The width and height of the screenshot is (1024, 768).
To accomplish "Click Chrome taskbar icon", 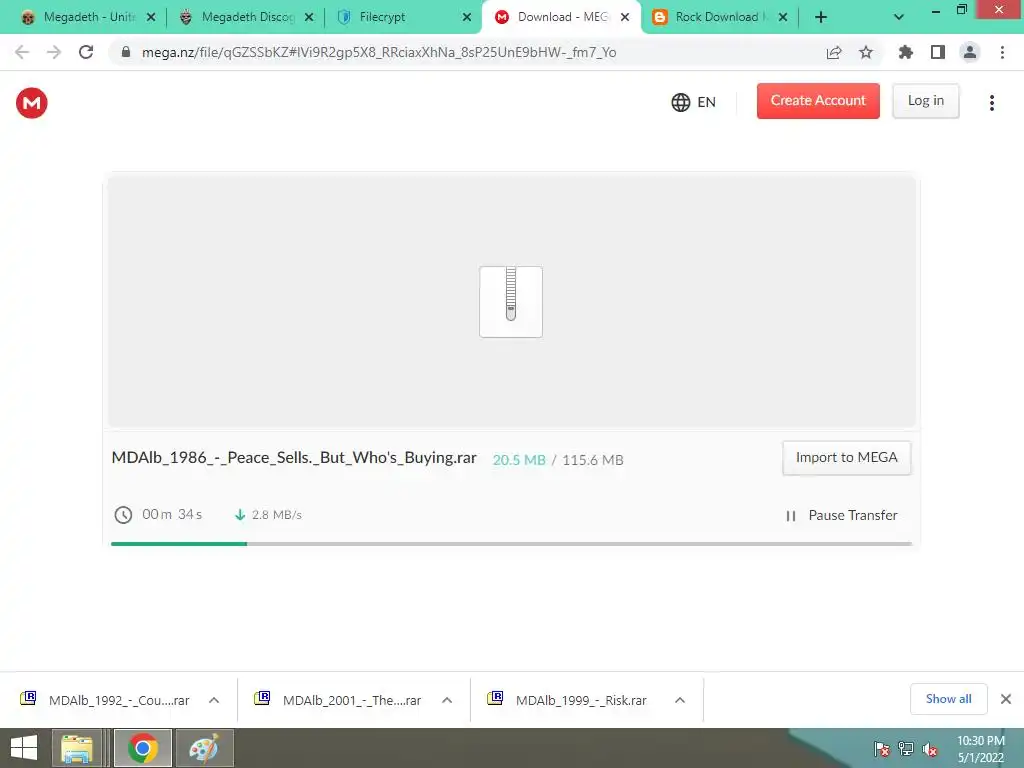I will [142, 748].
